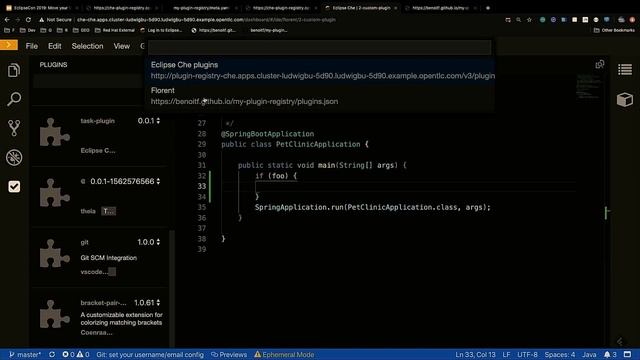Bookmark this page with star icon
Image resolution: width=640 pixels, height=360 pixels.
[529, 20]
